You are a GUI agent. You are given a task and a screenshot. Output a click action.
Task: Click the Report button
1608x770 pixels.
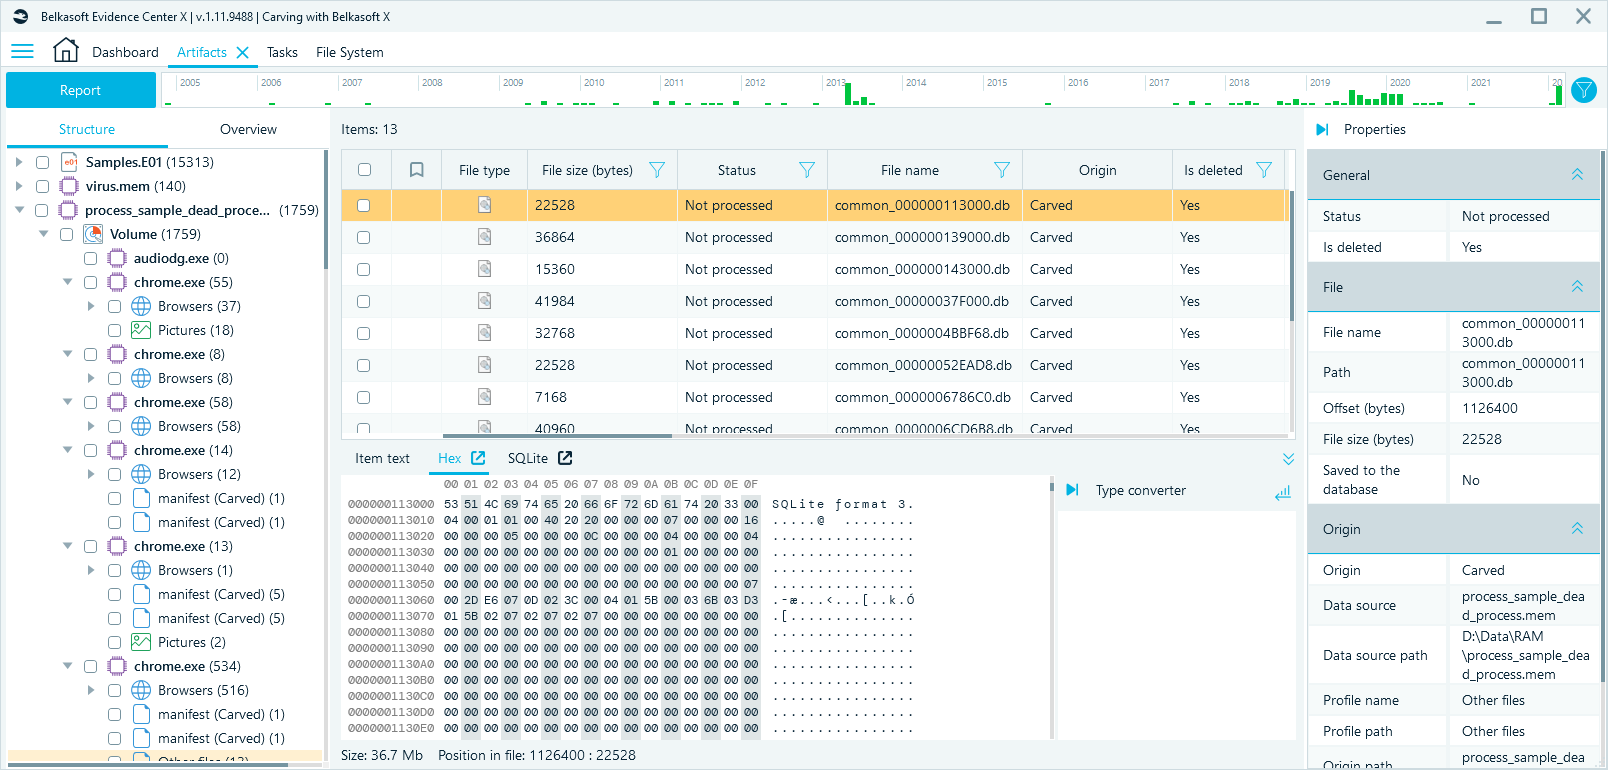click(x=81, y=90)
